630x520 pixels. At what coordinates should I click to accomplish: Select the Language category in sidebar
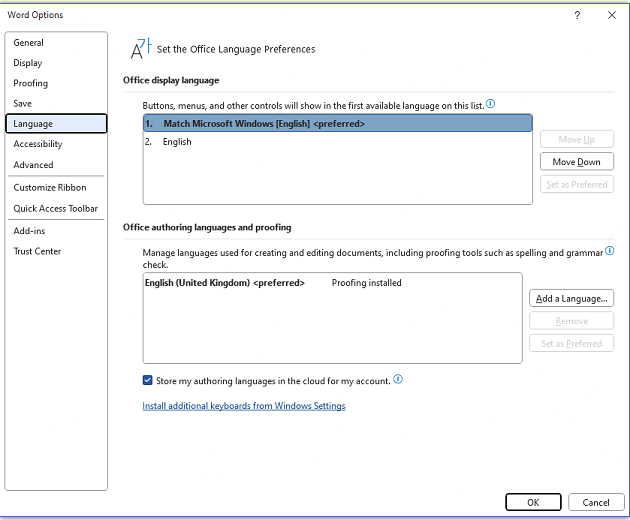pos(56,123)
